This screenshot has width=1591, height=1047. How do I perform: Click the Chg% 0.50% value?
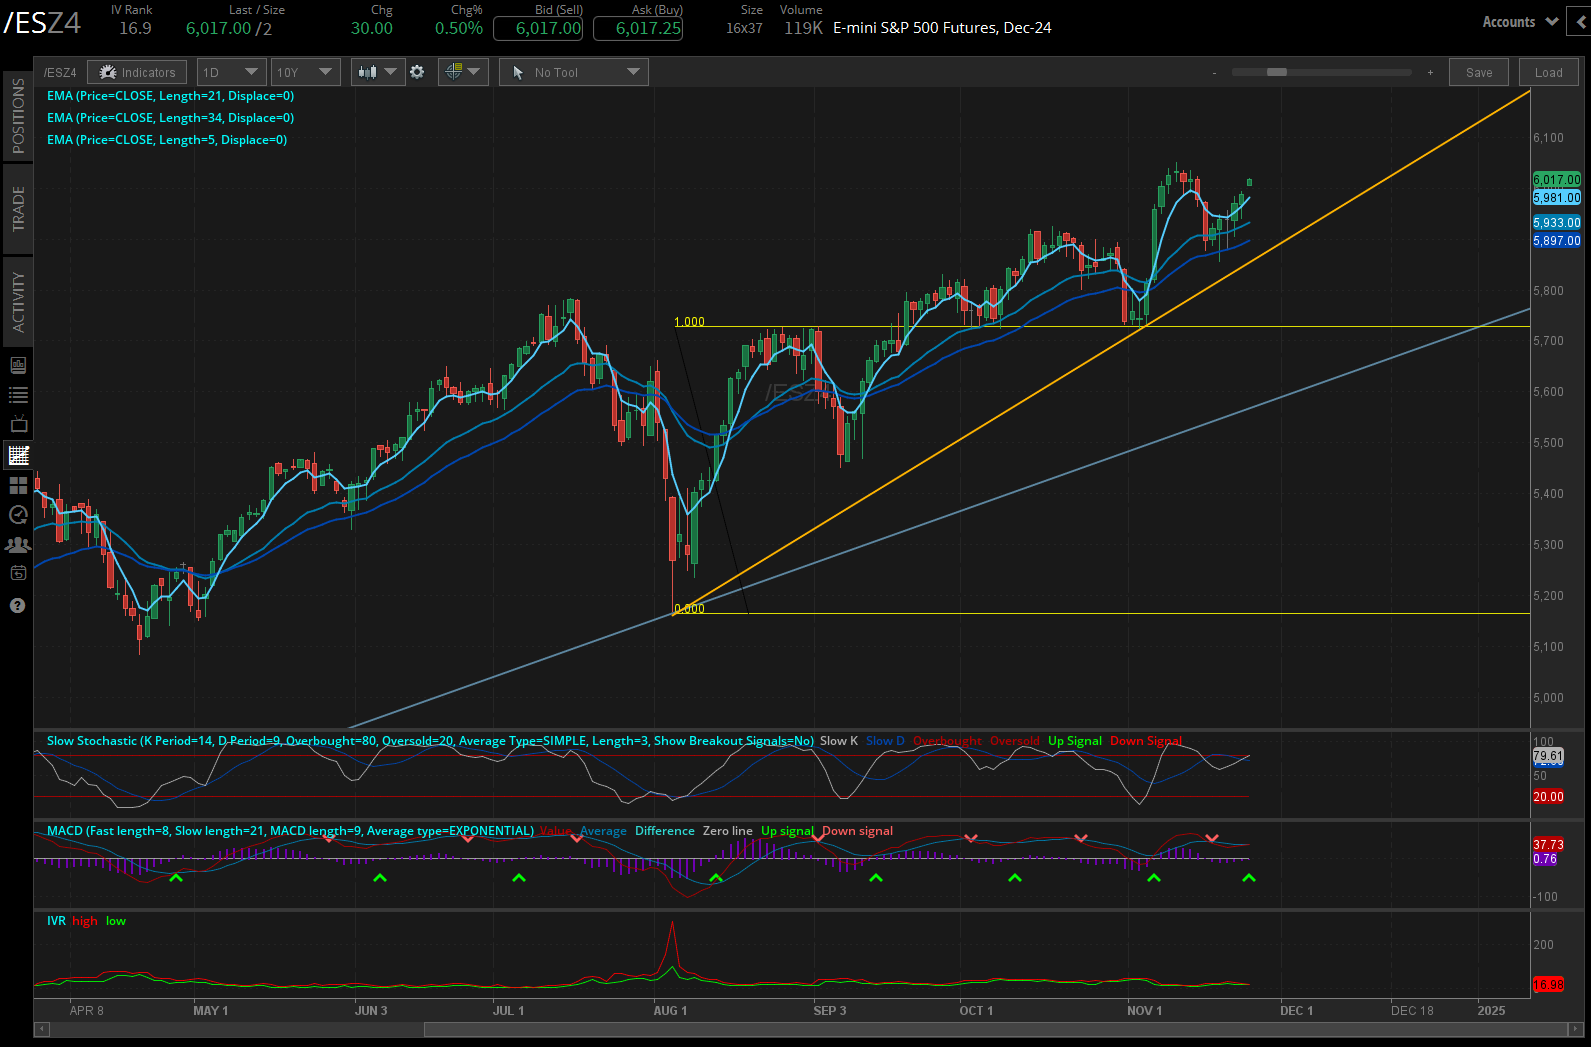[459, 28]
